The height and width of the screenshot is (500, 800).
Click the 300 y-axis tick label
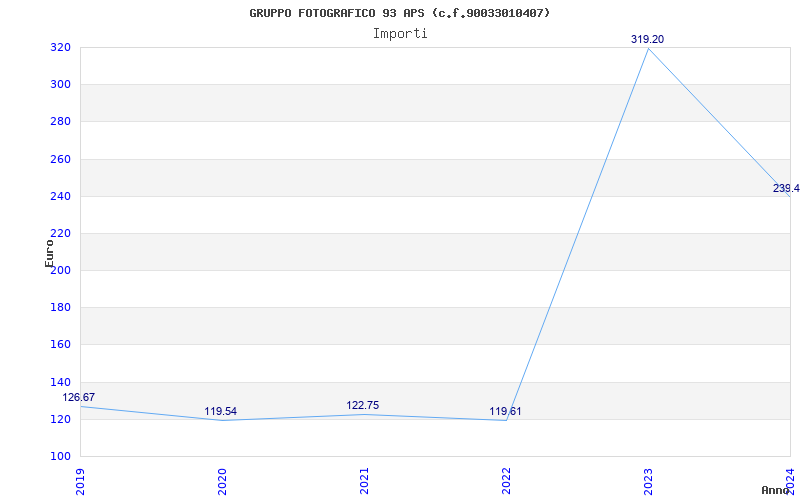(60, 85)
